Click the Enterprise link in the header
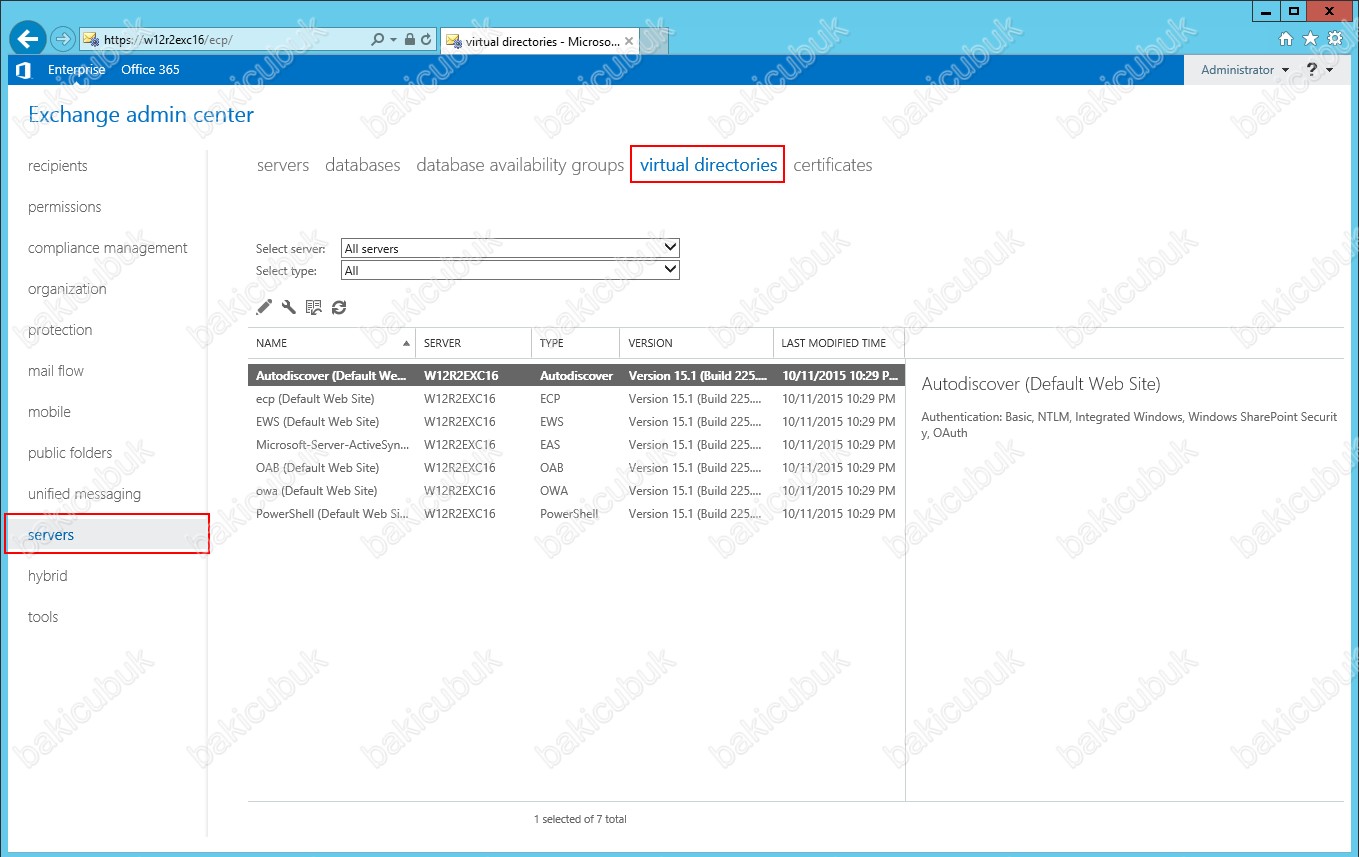The height and width of the screenshot is (857, 1359). point(76,70)
